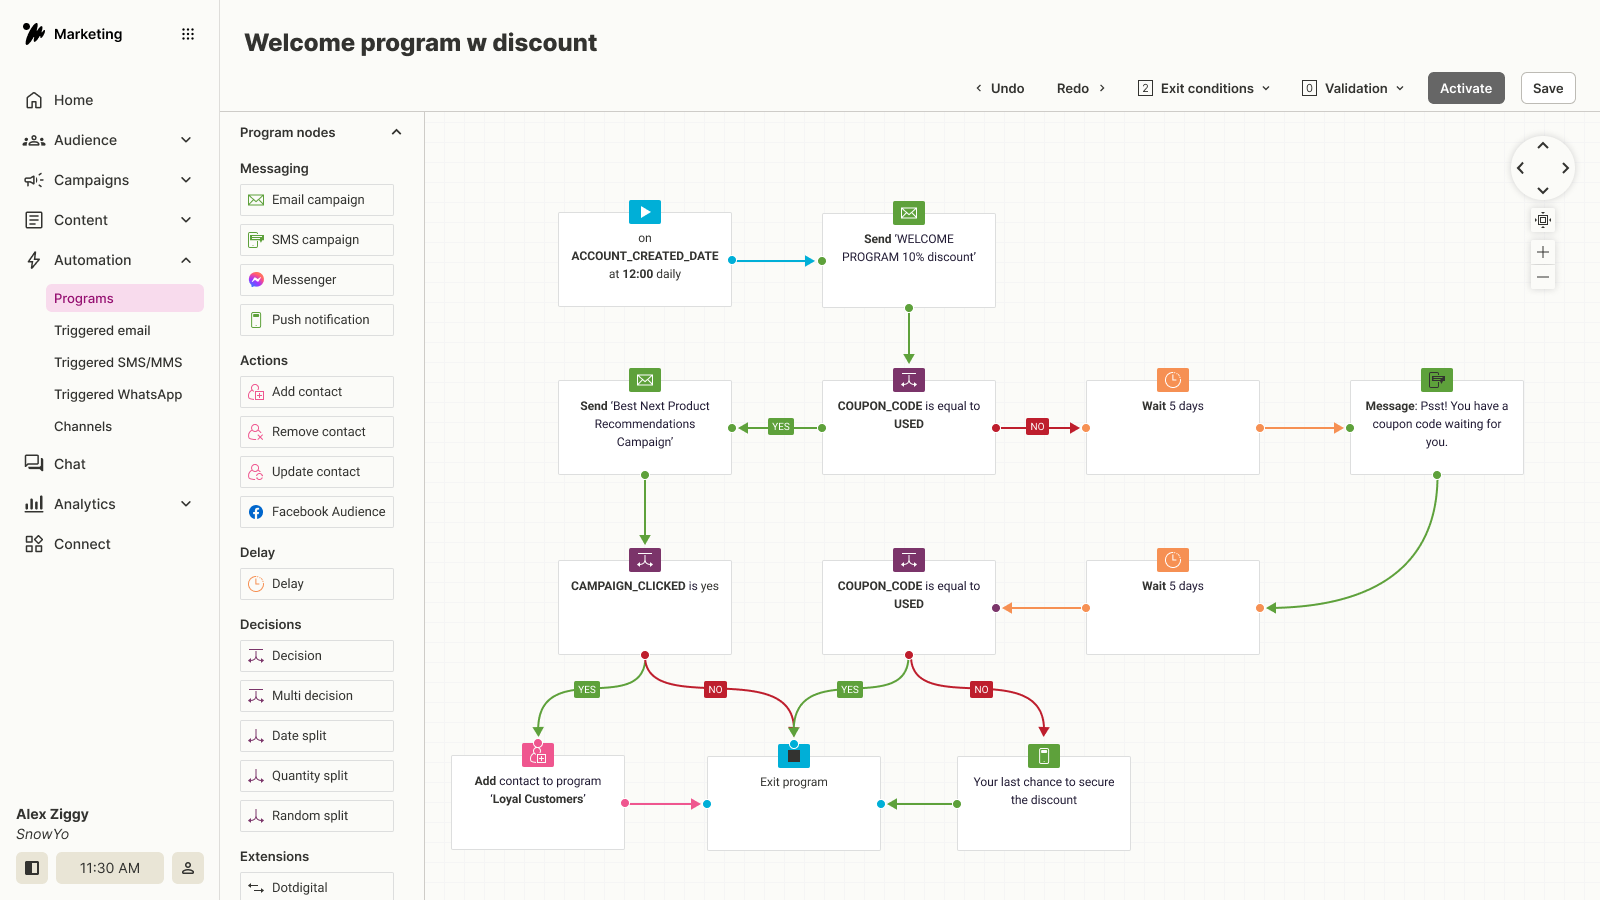Image resolution: width=1600 pixels, height=900 pixels.
Task: Pan the canvas left
Action: pos(1521,168)
